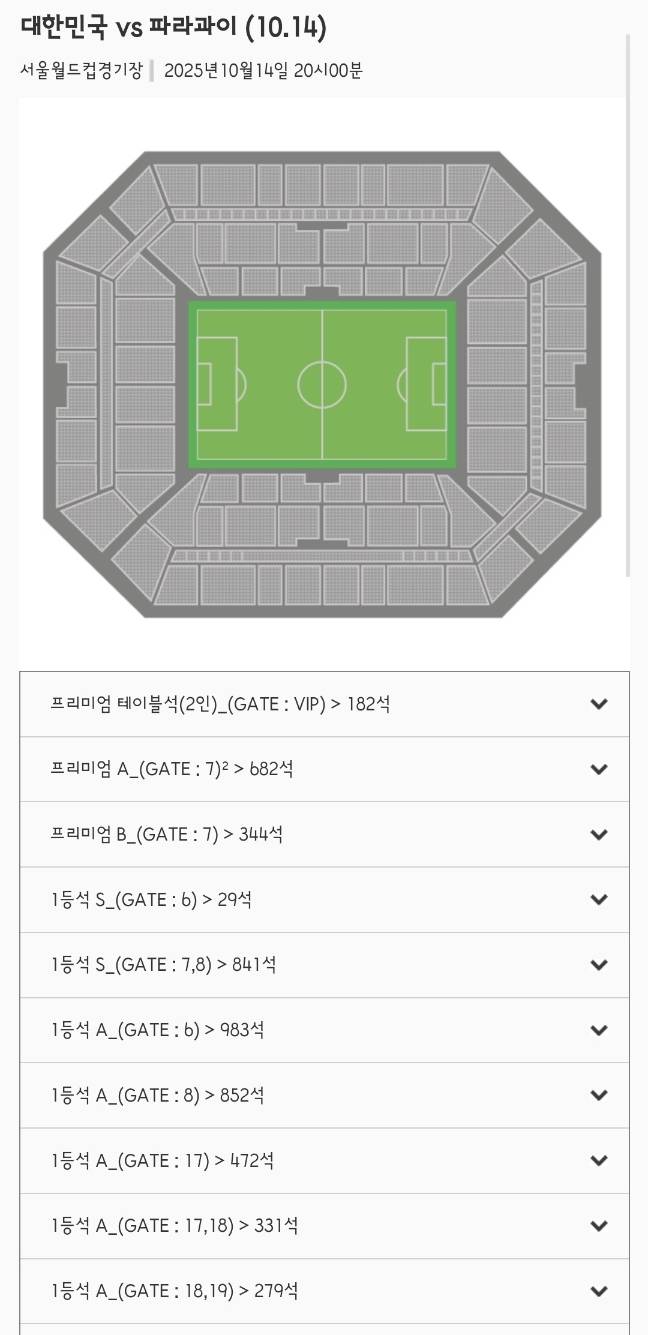648x1335 pixels.
Task: Expand the 1등석 S (GATE 7,8) listing
Action: tap(598, 964)
